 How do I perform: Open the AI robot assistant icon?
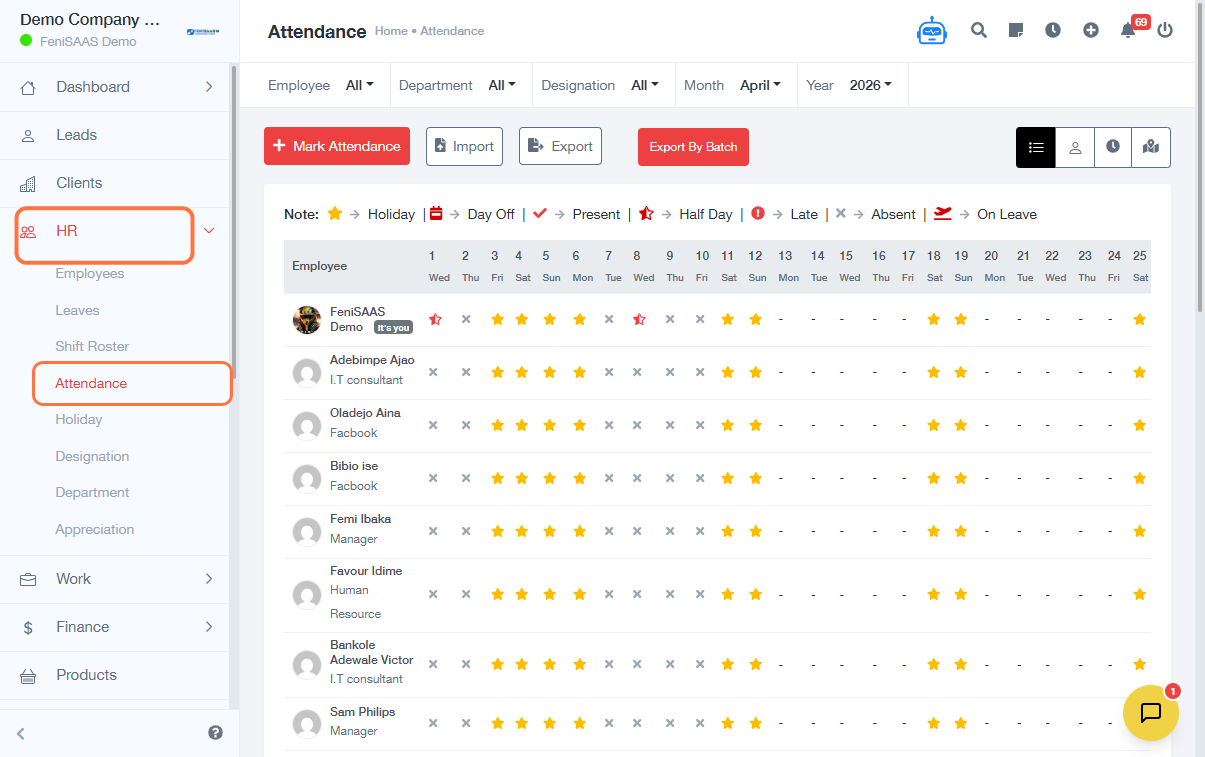click(x=931, y=31)
